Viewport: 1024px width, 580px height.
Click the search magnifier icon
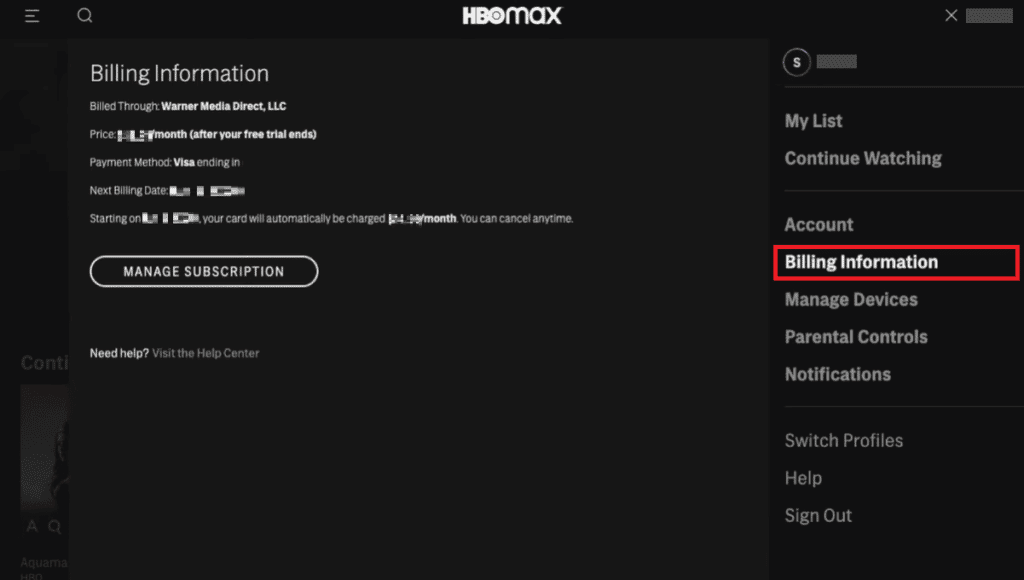[x=85, y=15]
